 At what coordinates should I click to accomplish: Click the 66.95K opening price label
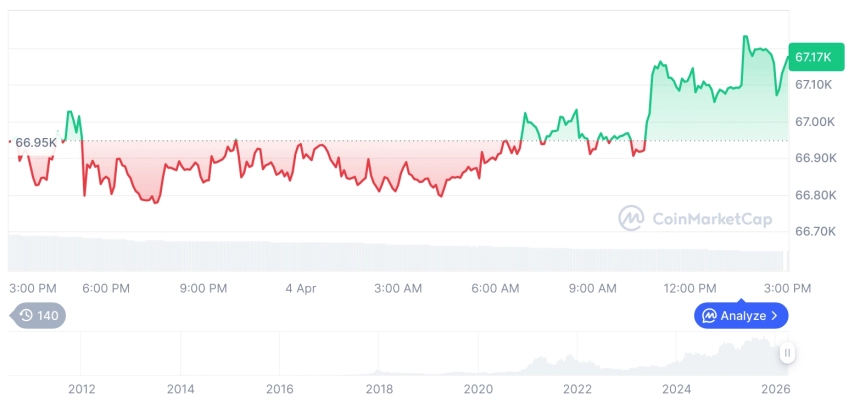tap(36, 143)
